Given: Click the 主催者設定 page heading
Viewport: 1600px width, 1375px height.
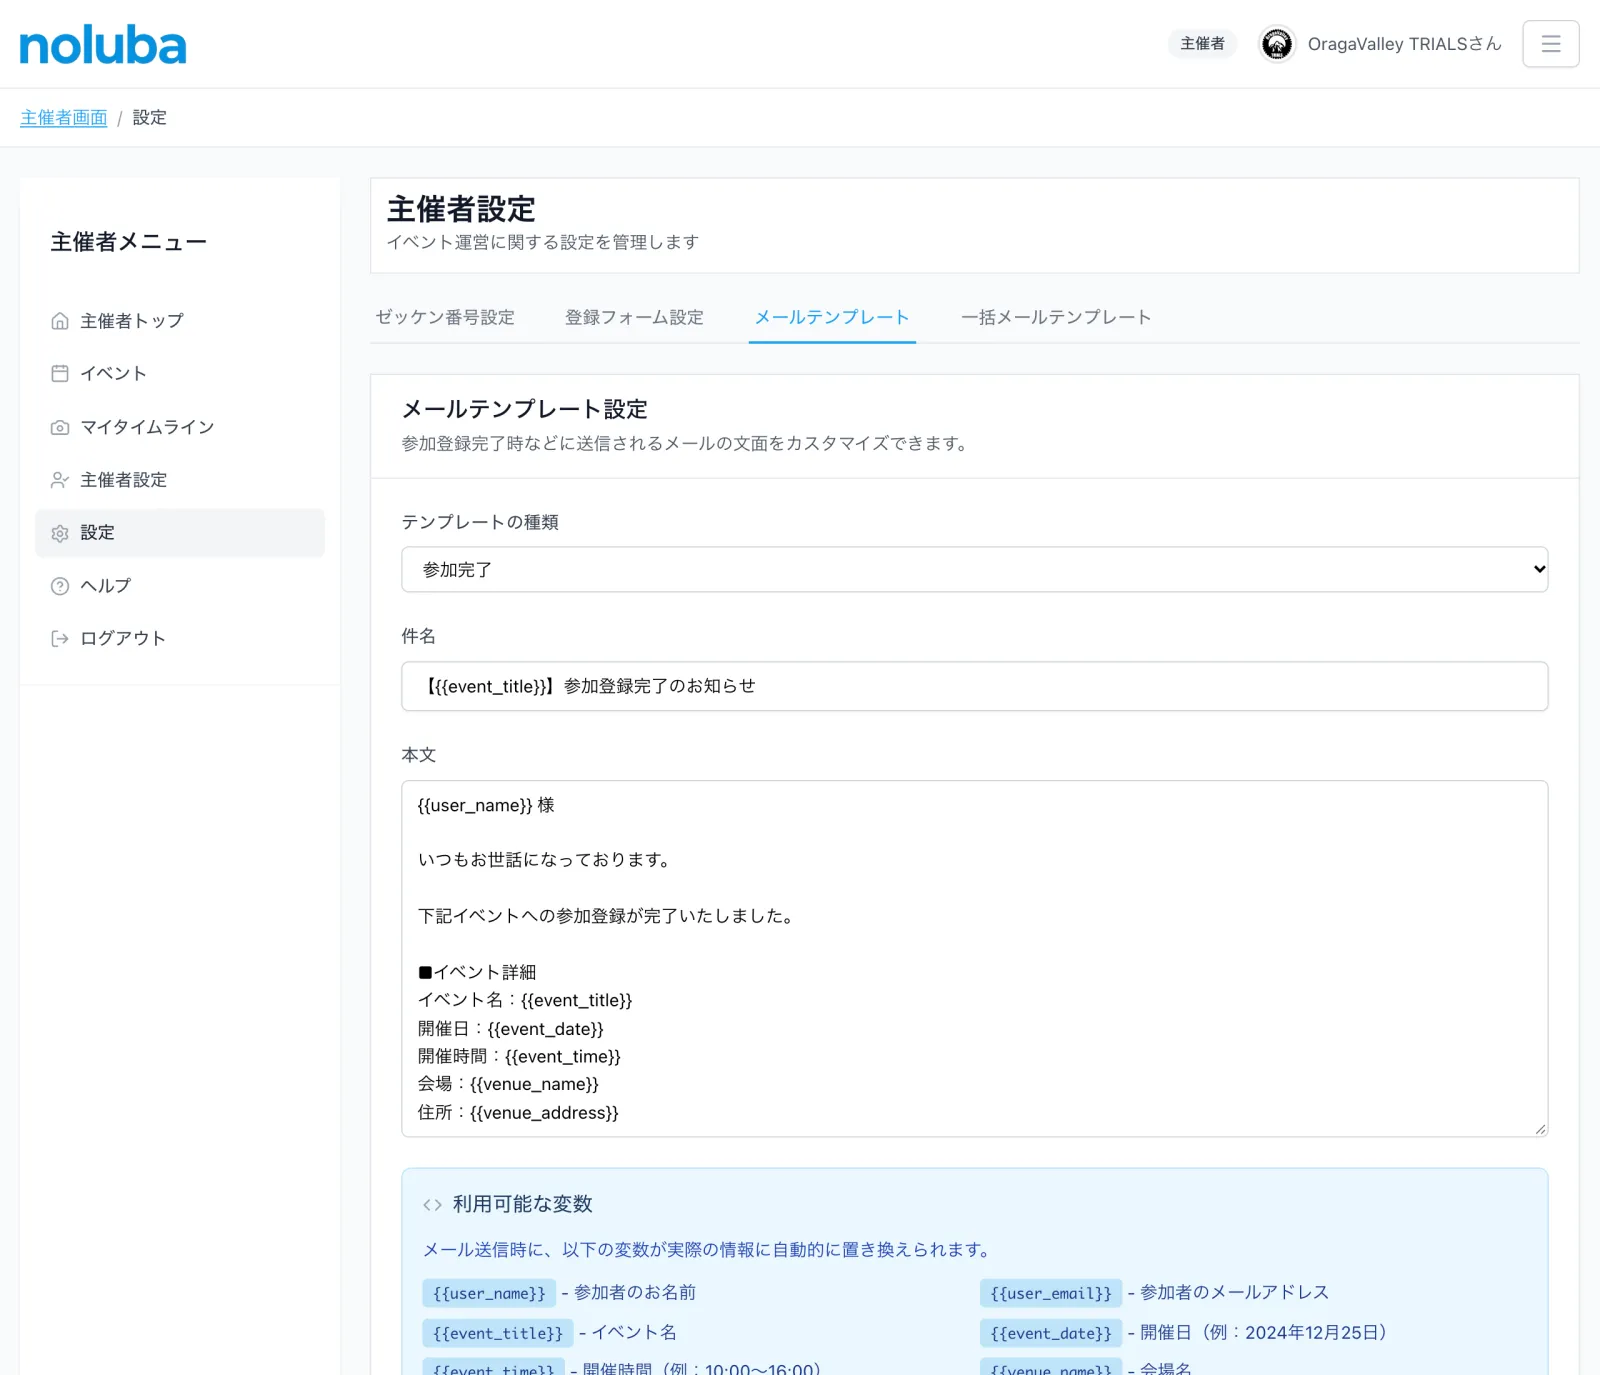Looking at the screenshot, I should (x=461, y=209).
